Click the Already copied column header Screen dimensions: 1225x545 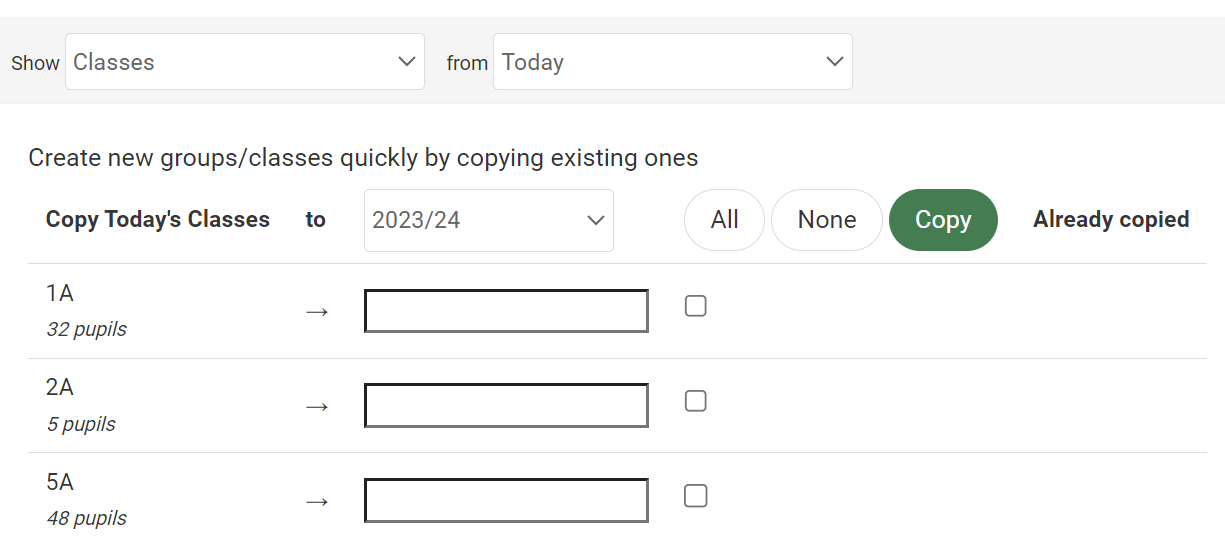pos(1111,220)
